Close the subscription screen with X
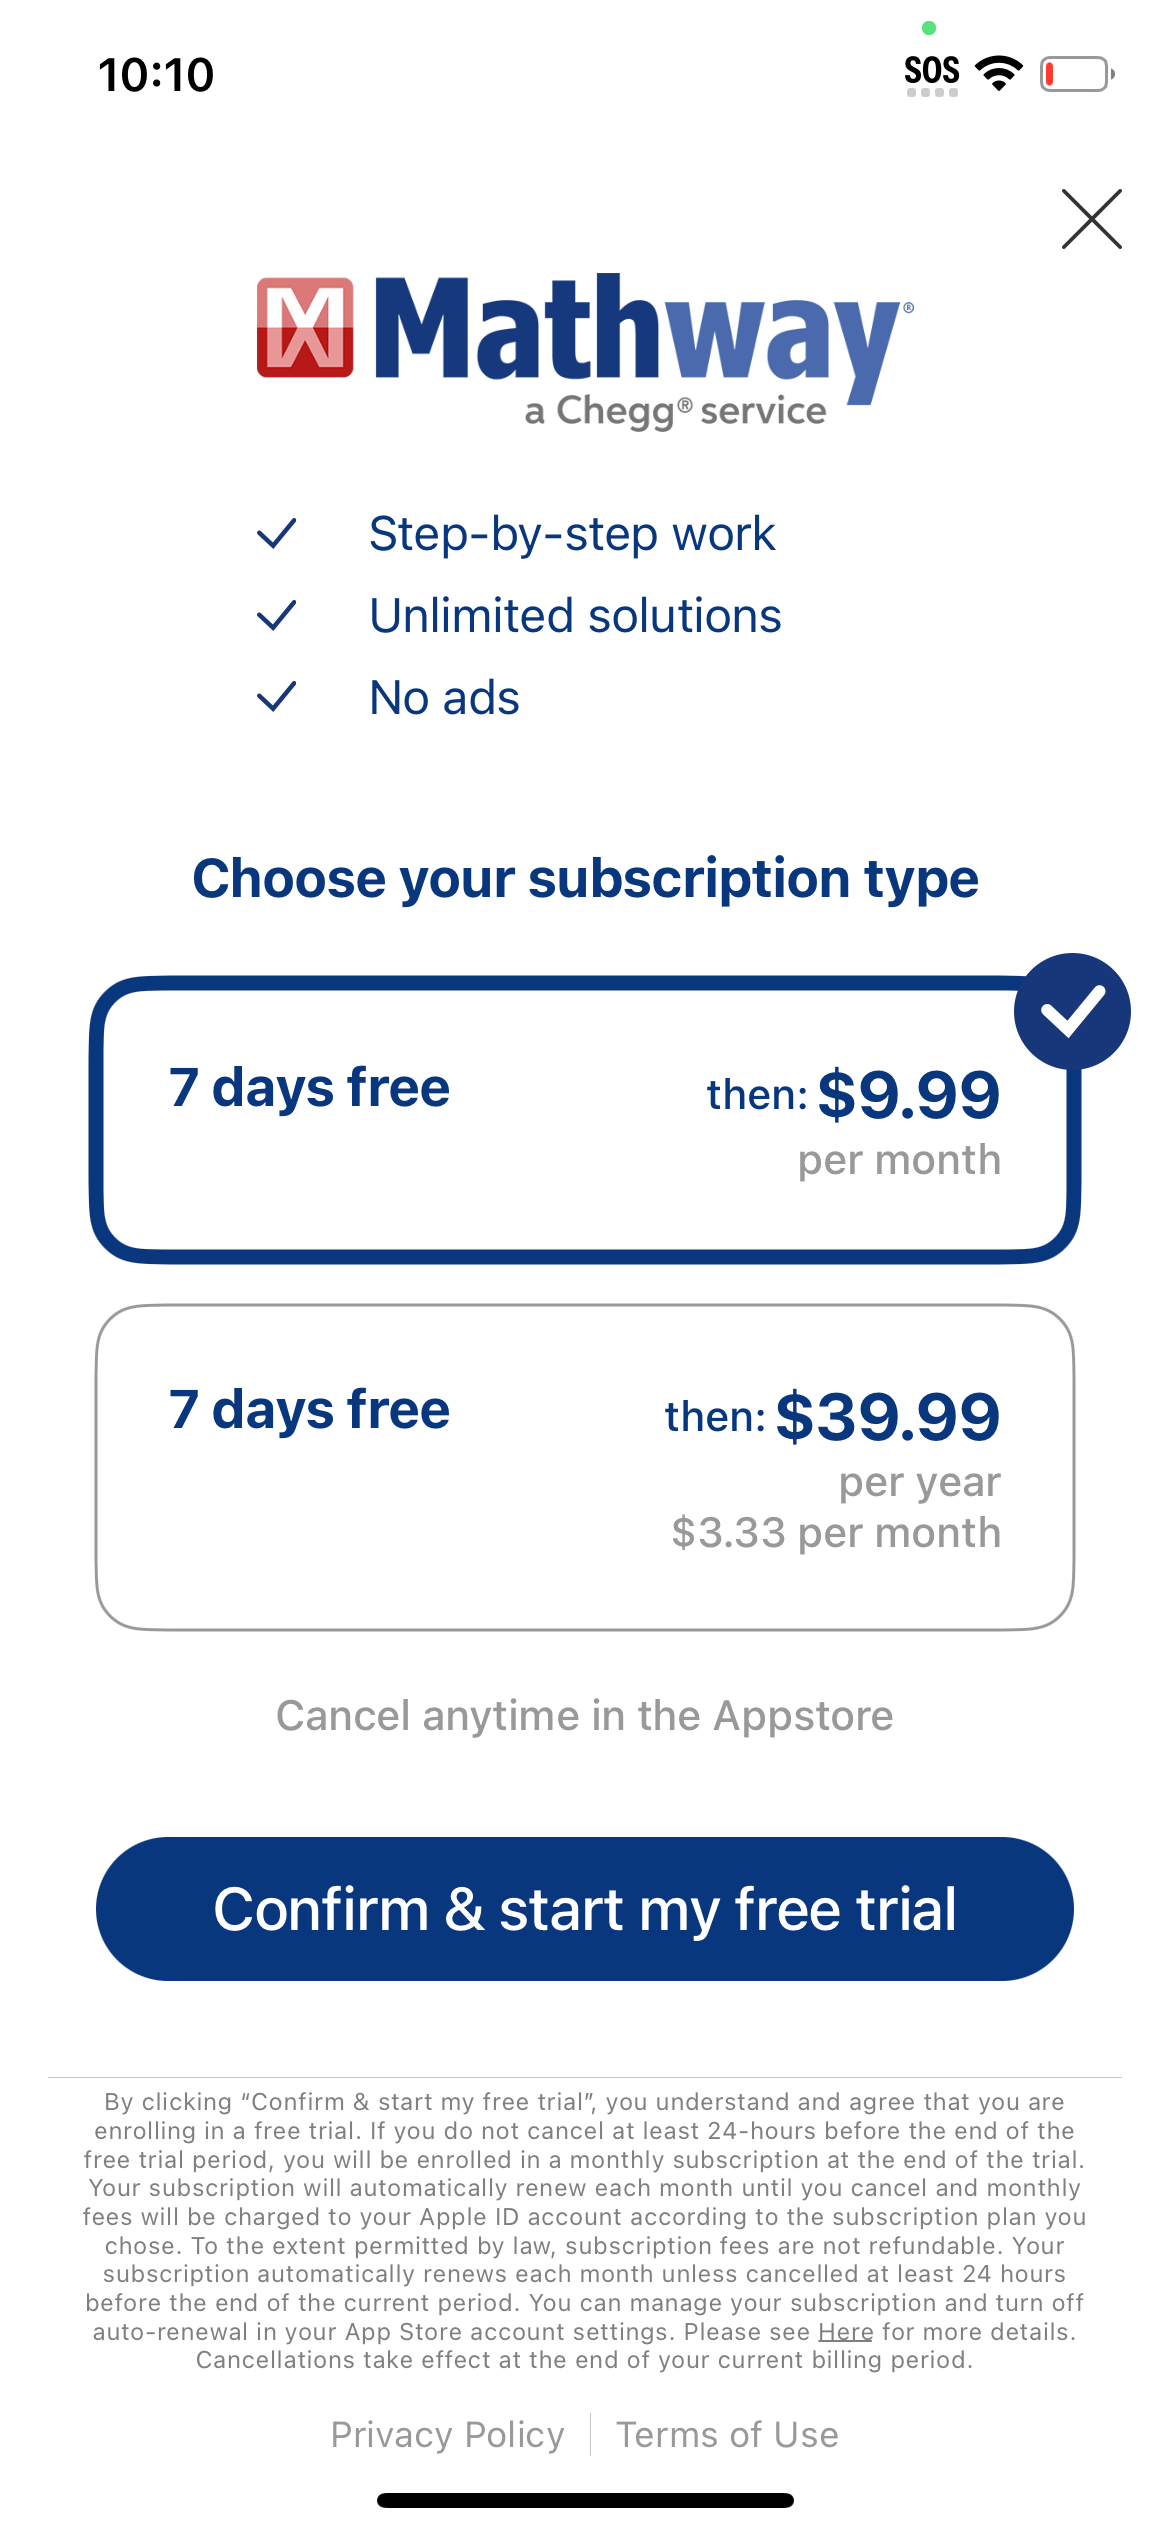Viewport: 1170px width, 2532px height. click(1091, 219)
